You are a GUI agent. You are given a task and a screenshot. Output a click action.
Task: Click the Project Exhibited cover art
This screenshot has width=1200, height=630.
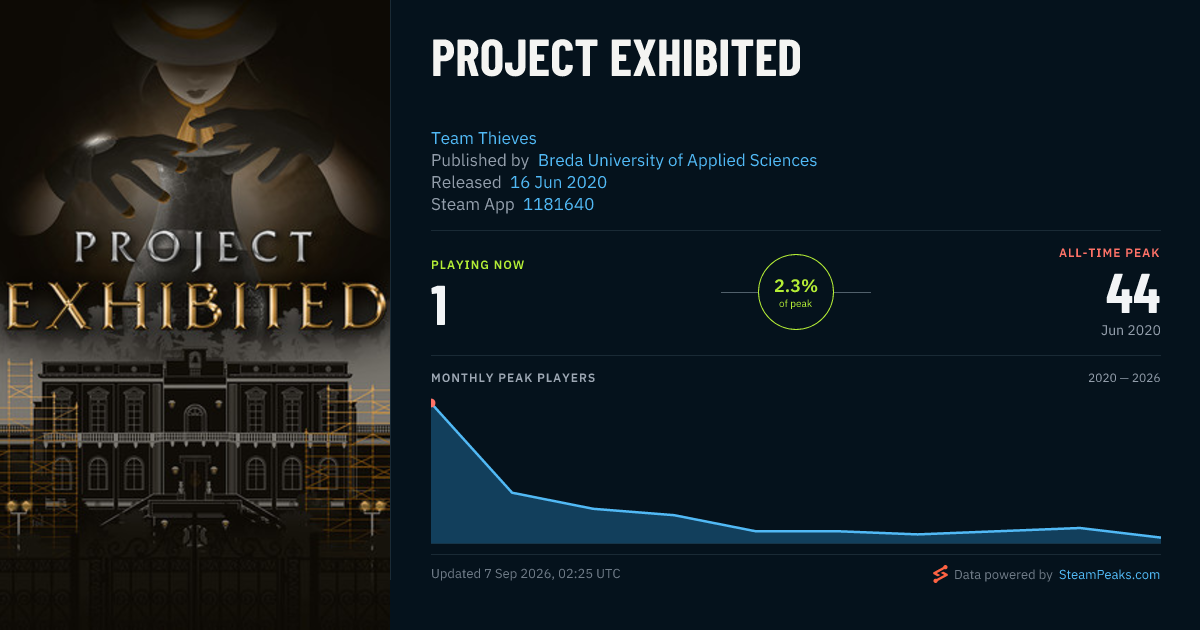click(195, 315)
